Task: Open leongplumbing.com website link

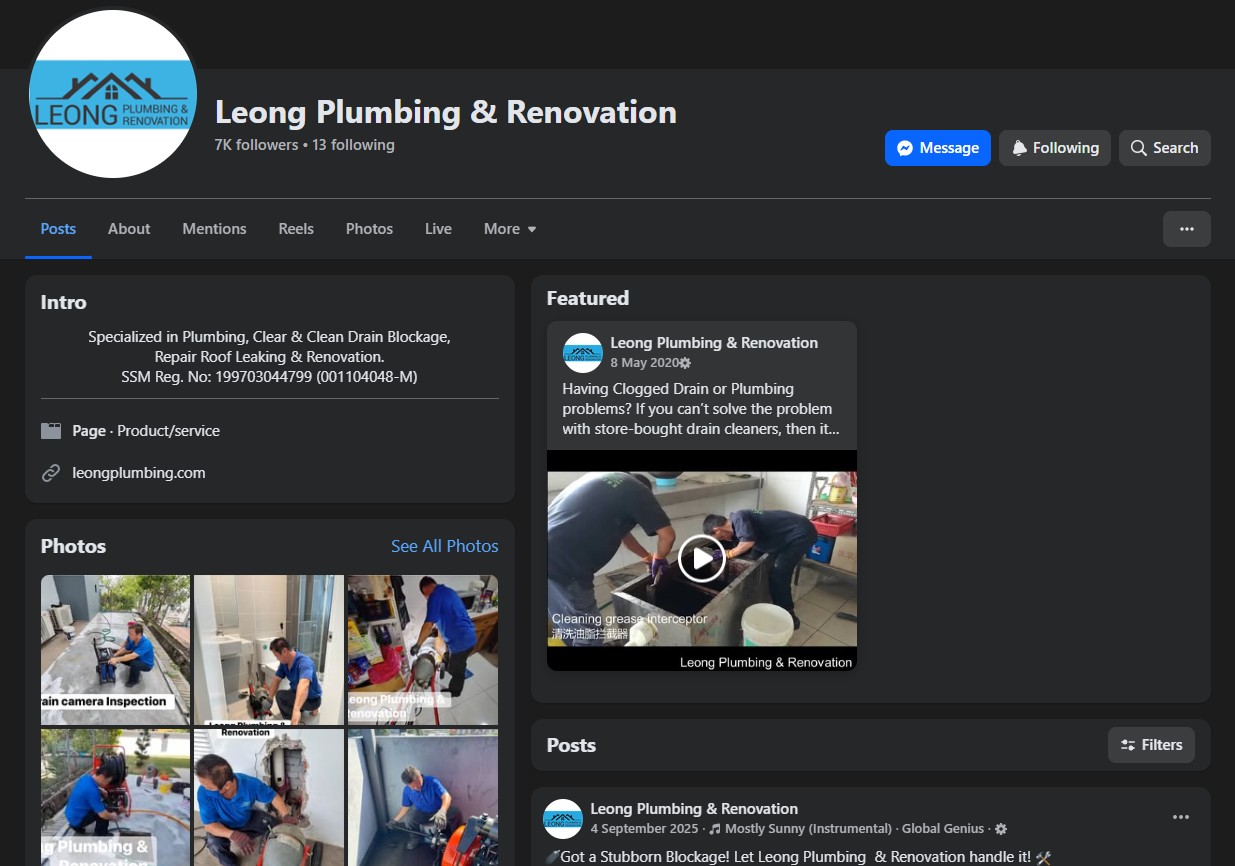Action: tap(137, 473)
